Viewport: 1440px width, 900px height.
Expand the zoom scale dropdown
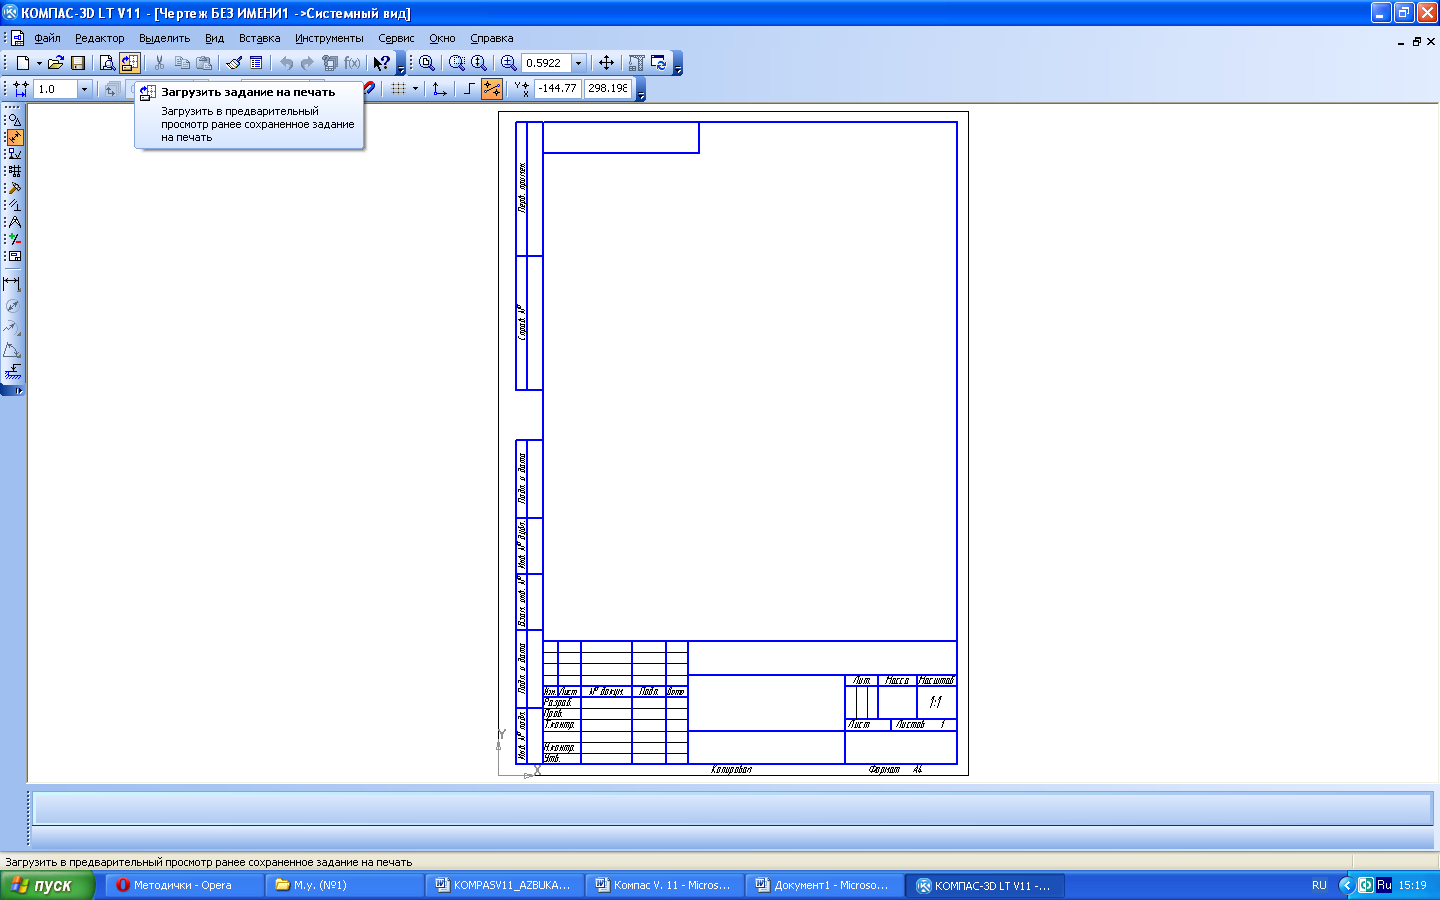(578, 63)
